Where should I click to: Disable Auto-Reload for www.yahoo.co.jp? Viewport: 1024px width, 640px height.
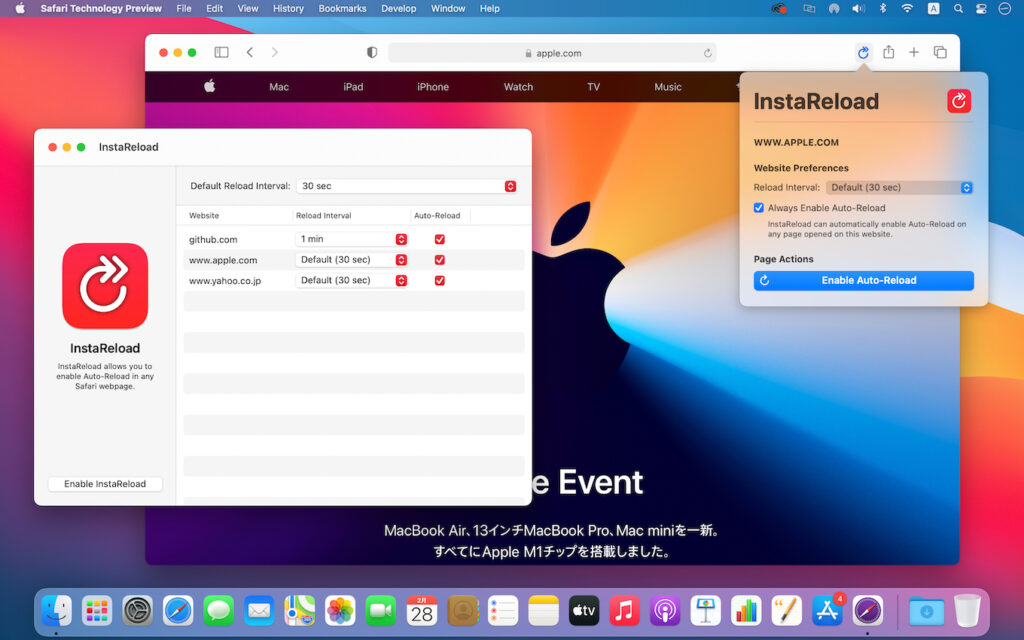(438, 280)
